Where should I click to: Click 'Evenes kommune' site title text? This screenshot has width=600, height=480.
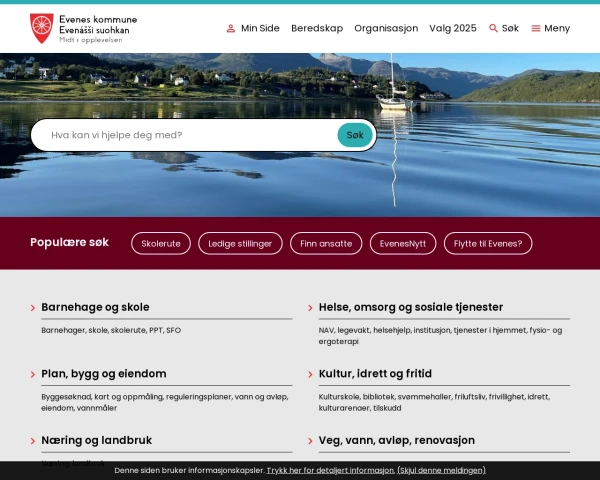click(98, 19)
